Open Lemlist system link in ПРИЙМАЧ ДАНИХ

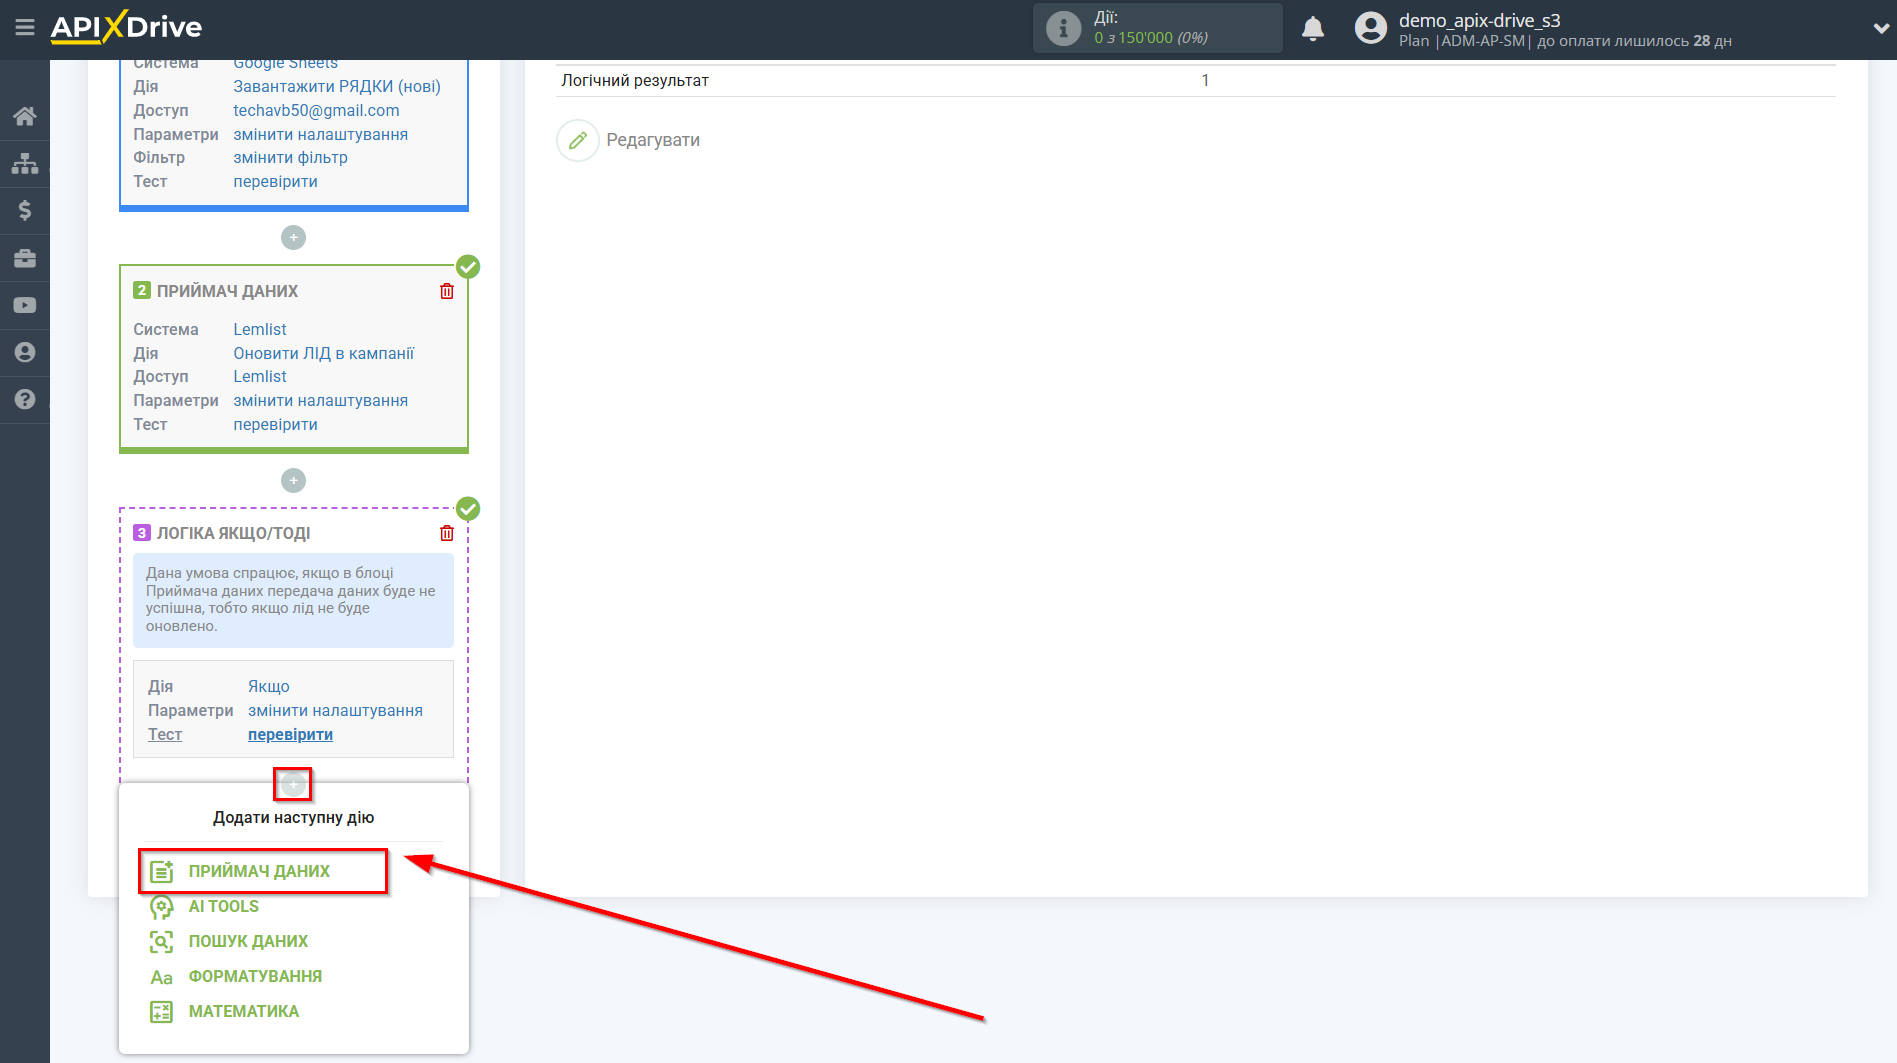[x=260, y=329]
